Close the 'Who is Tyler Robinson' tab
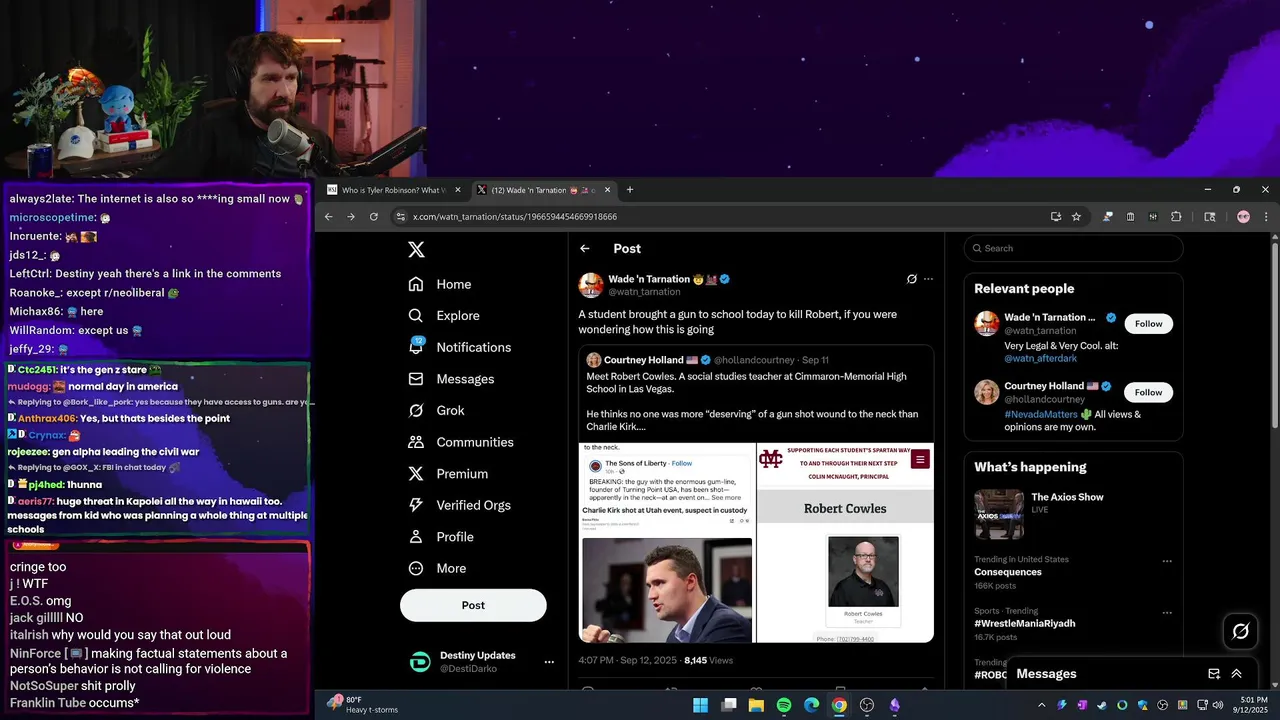The width and height of the screenshot is (1280, 720). [458, 190]
